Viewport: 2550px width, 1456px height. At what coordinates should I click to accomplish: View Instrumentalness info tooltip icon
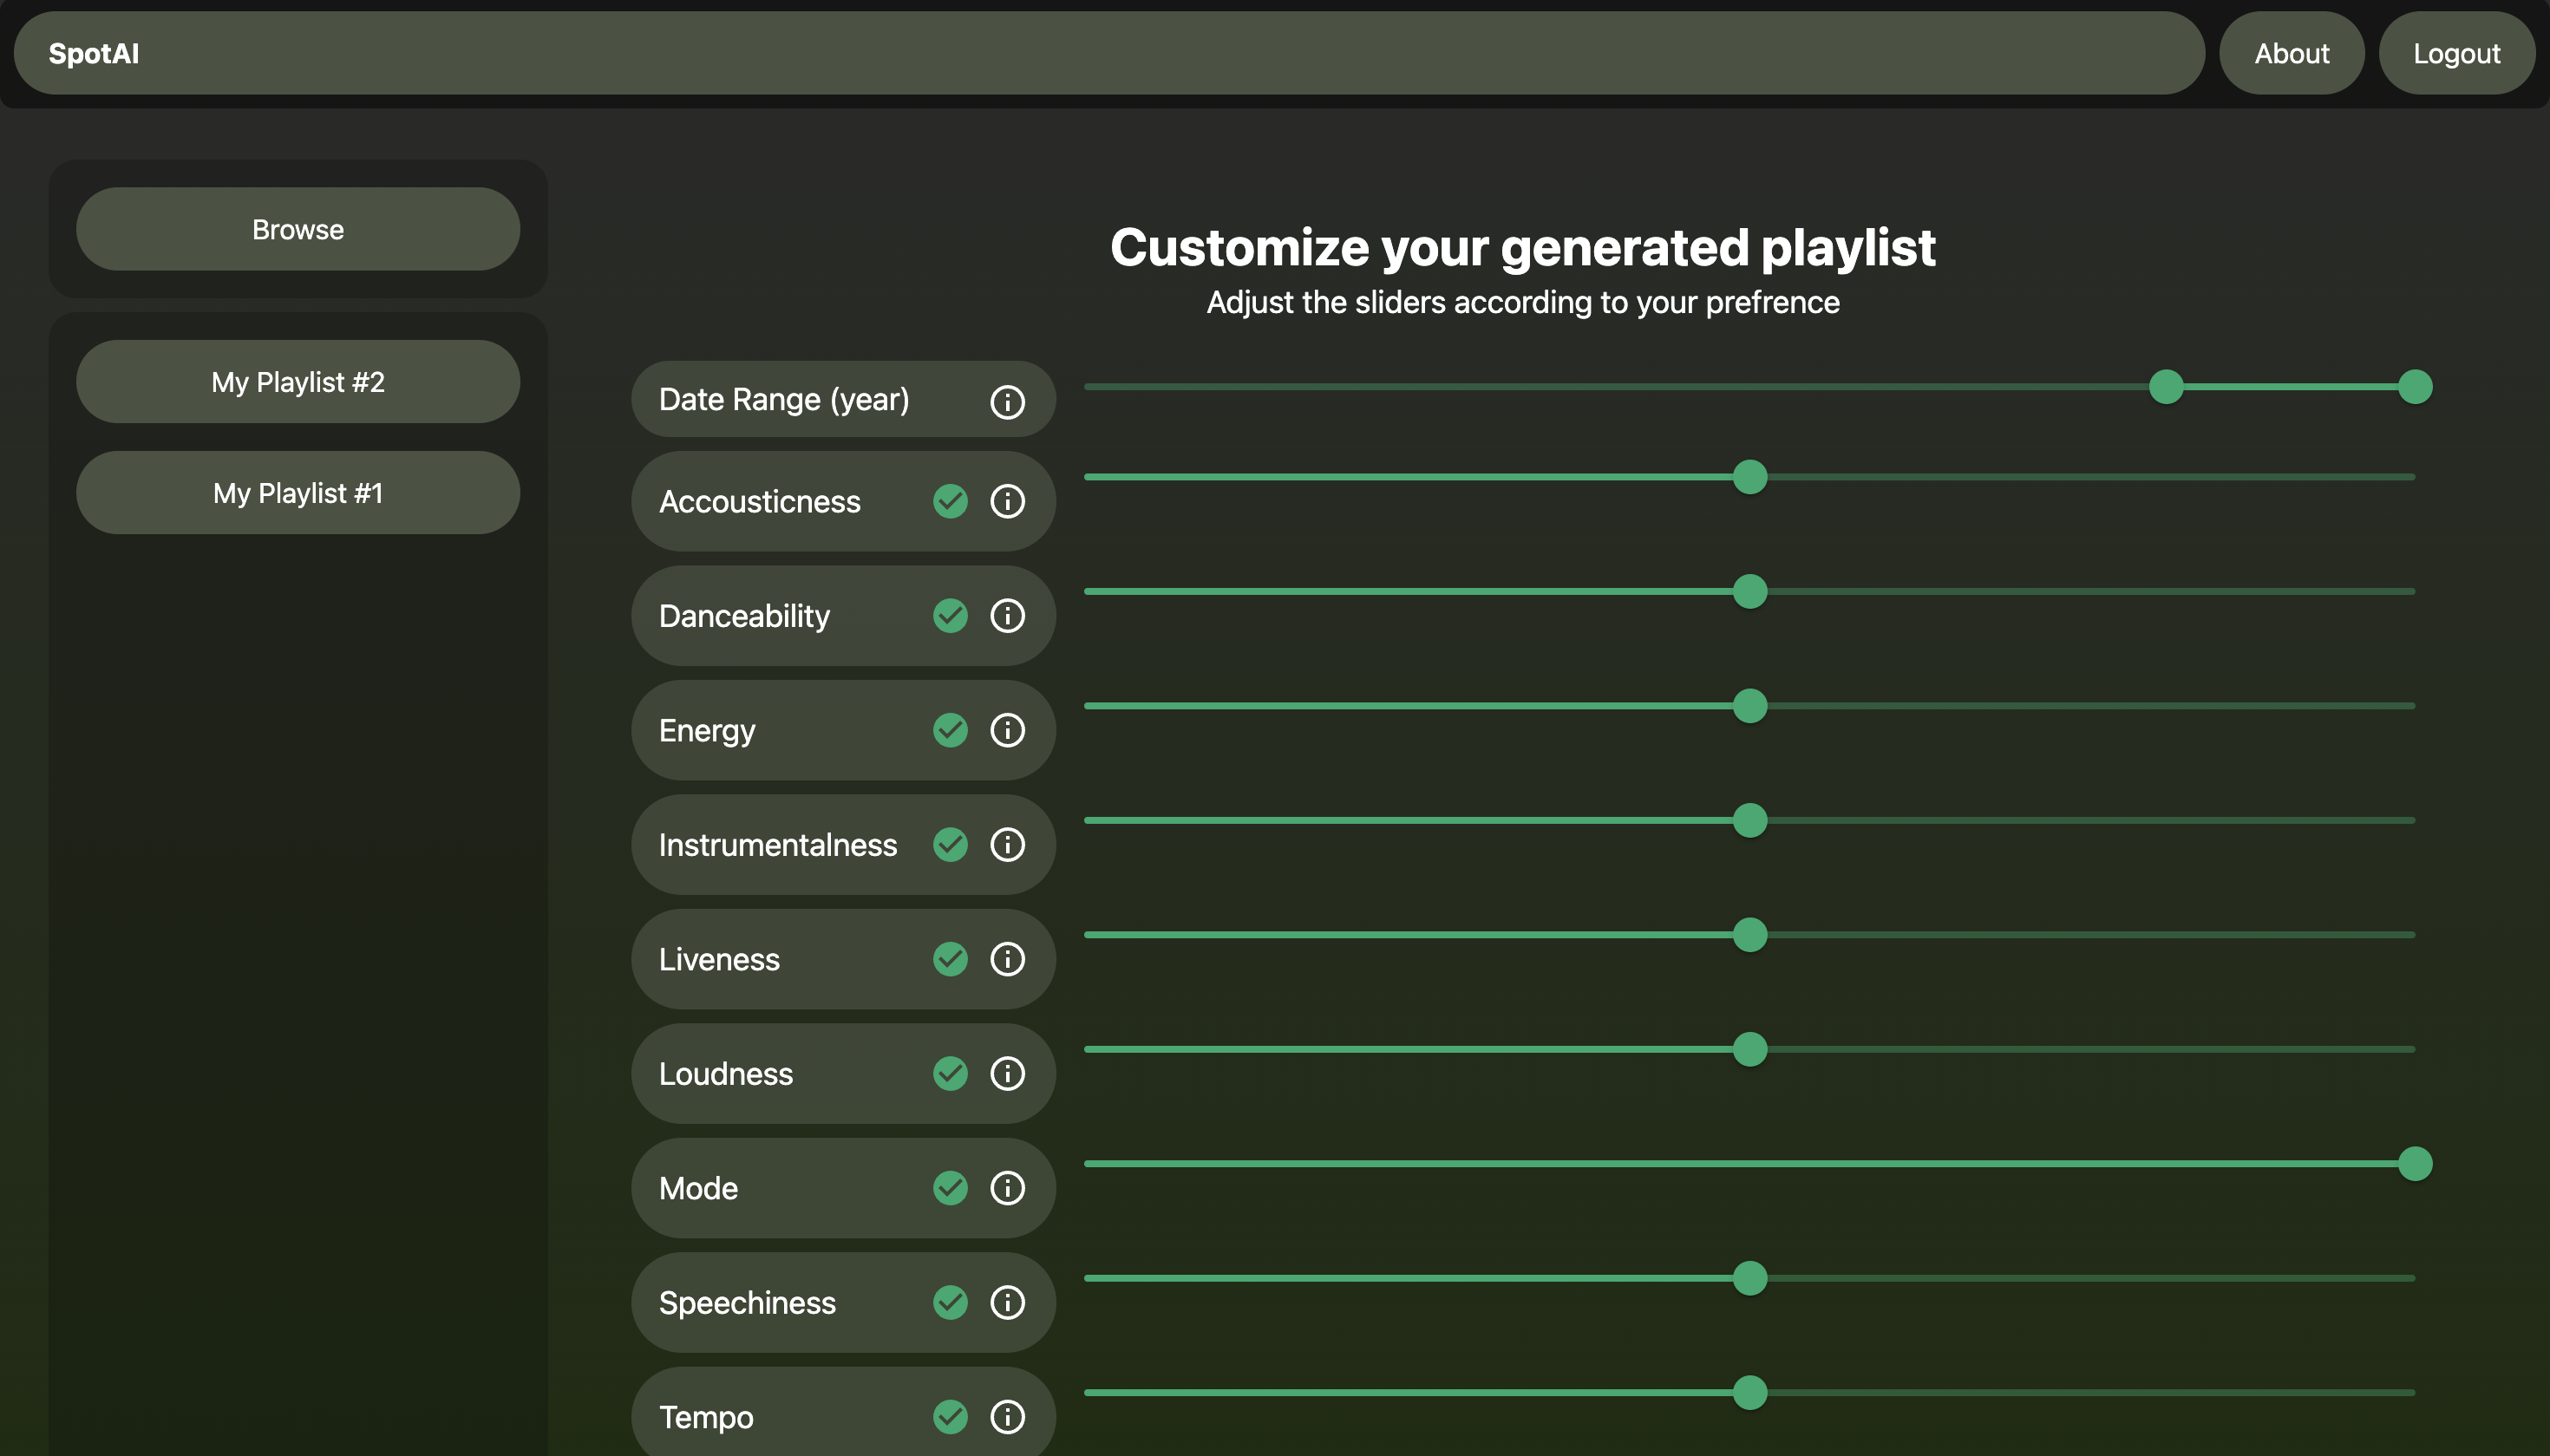pos(1007,845)
